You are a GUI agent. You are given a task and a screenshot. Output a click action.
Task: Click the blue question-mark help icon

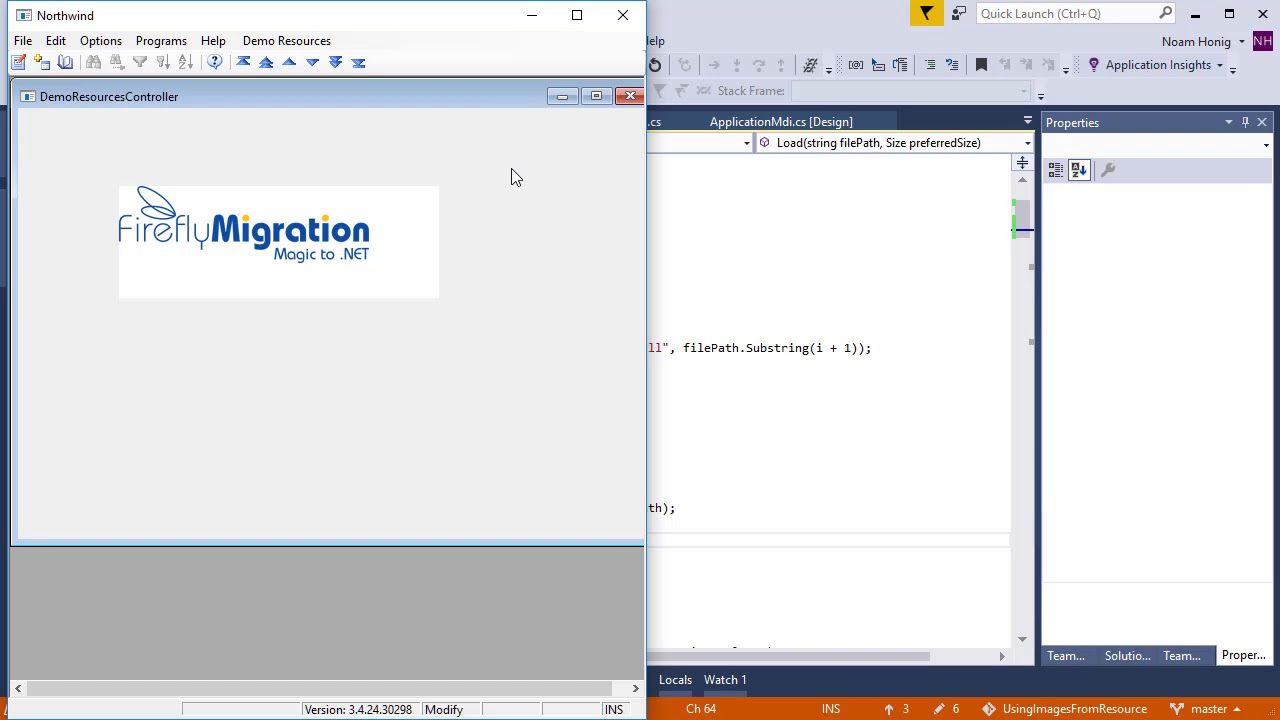215,62
